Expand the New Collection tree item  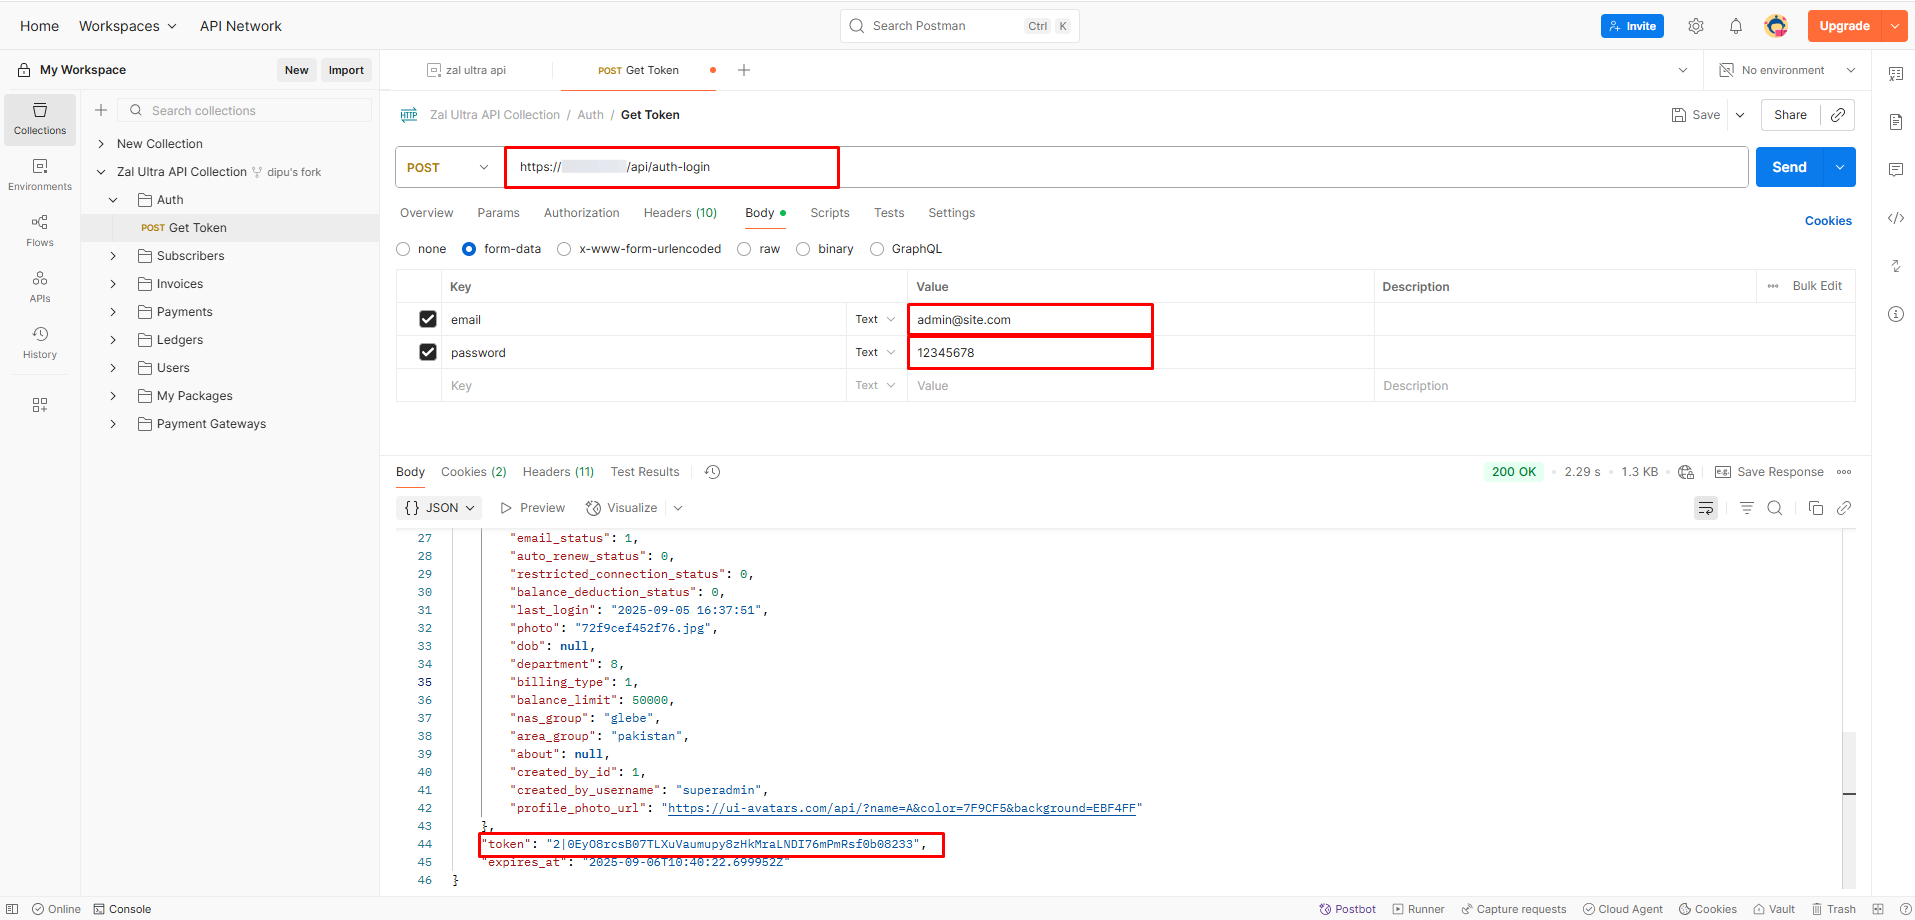[x=101, y=144]
